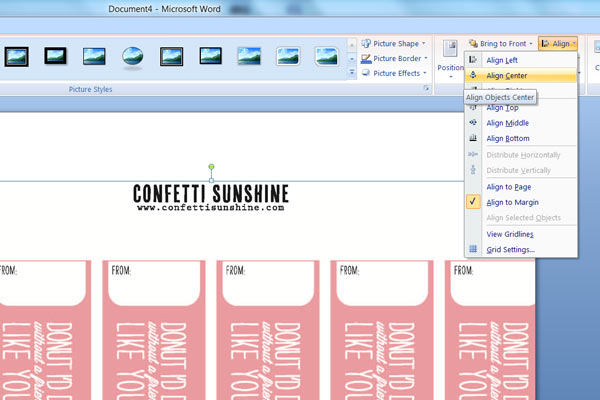Select the Confetti Sunshine logo image

pyautogui.click(x=211, y=197)
